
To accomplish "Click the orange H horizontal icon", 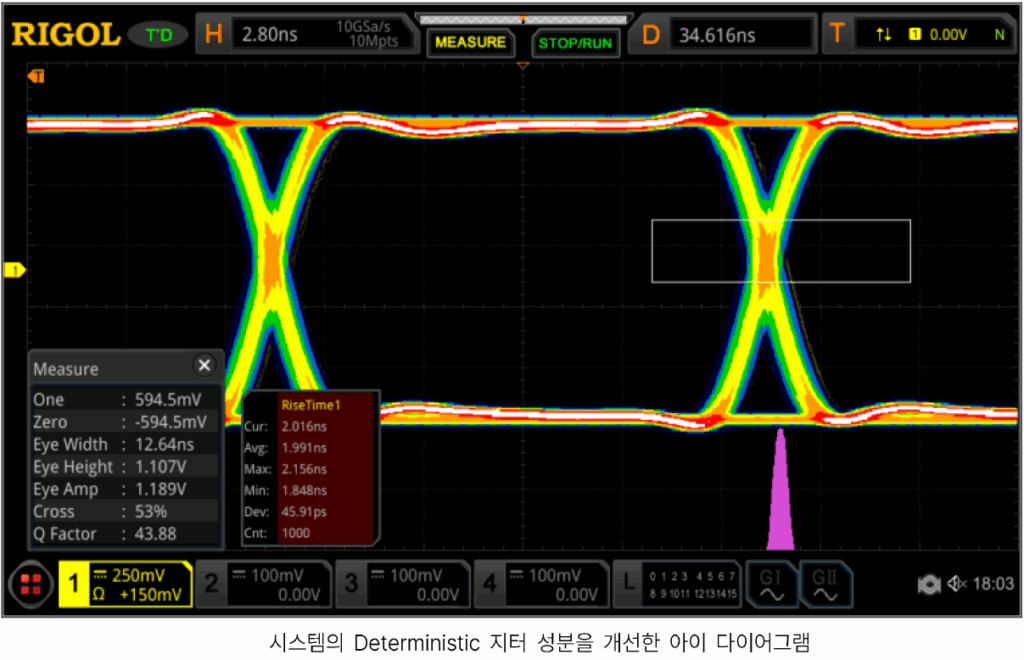I will coord(213,35).
